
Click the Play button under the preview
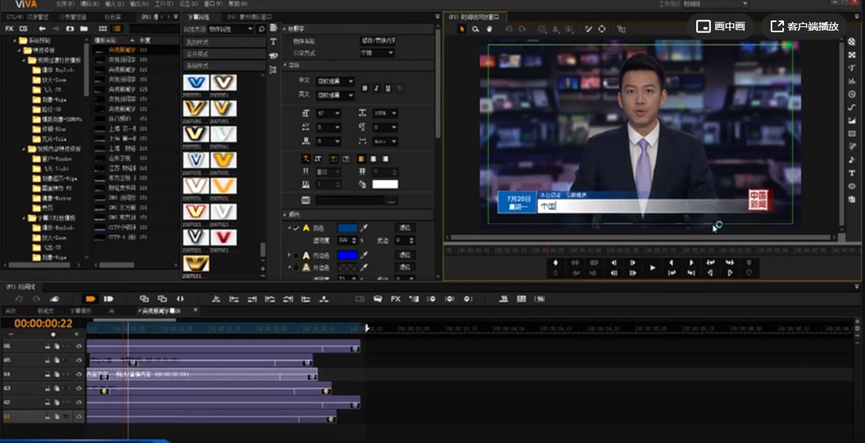652,267
